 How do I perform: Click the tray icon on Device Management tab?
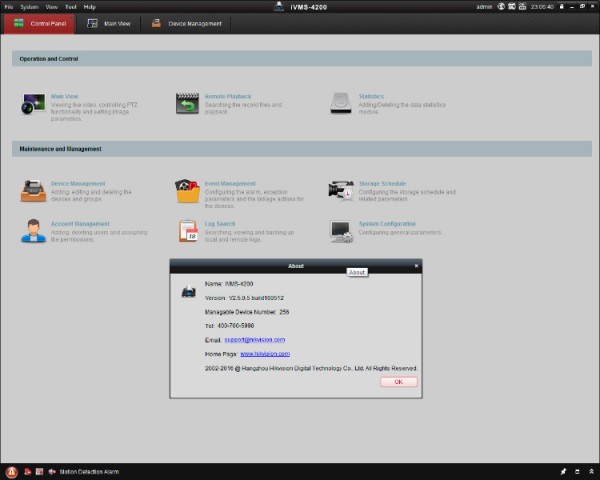coord(156,23)
